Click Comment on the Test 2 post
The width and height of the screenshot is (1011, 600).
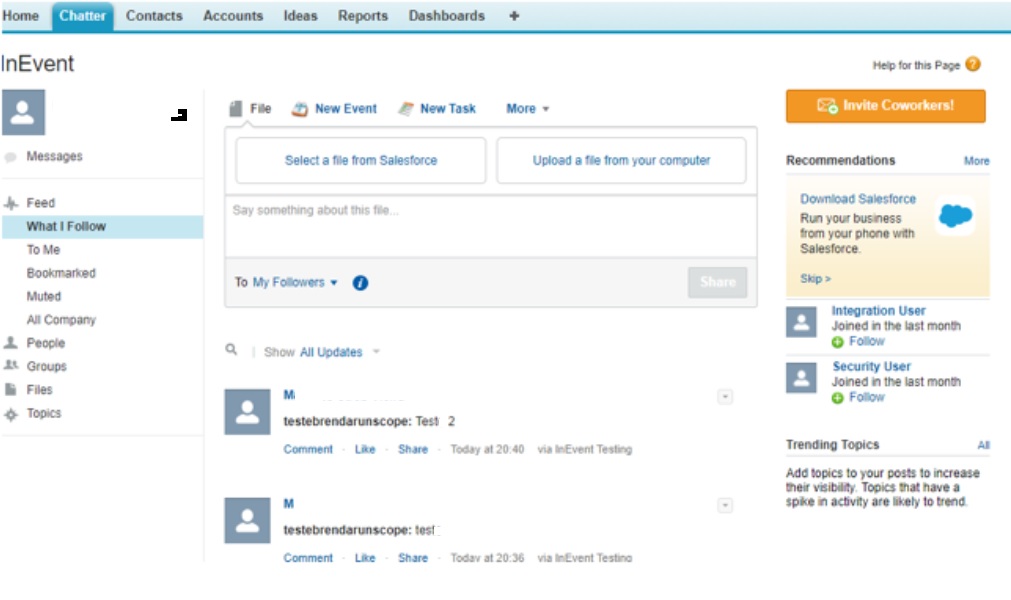click(x=308, y=449)
